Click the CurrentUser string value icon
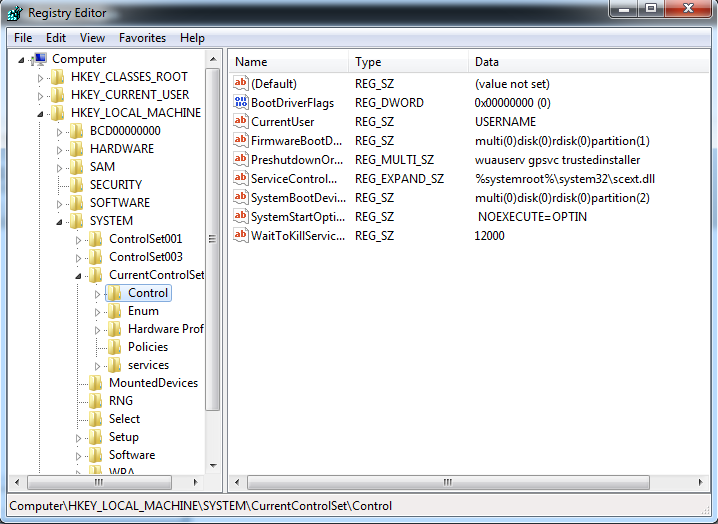Screen dimensions: 718x524 pyautogui.click(x=240, y=122)
